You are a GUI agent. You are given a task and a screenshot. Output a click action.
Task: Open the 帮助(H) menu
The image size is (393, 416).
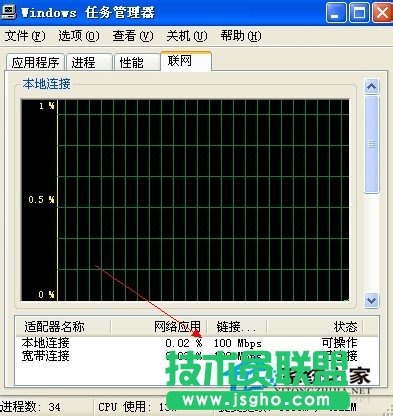pos(241,36)
